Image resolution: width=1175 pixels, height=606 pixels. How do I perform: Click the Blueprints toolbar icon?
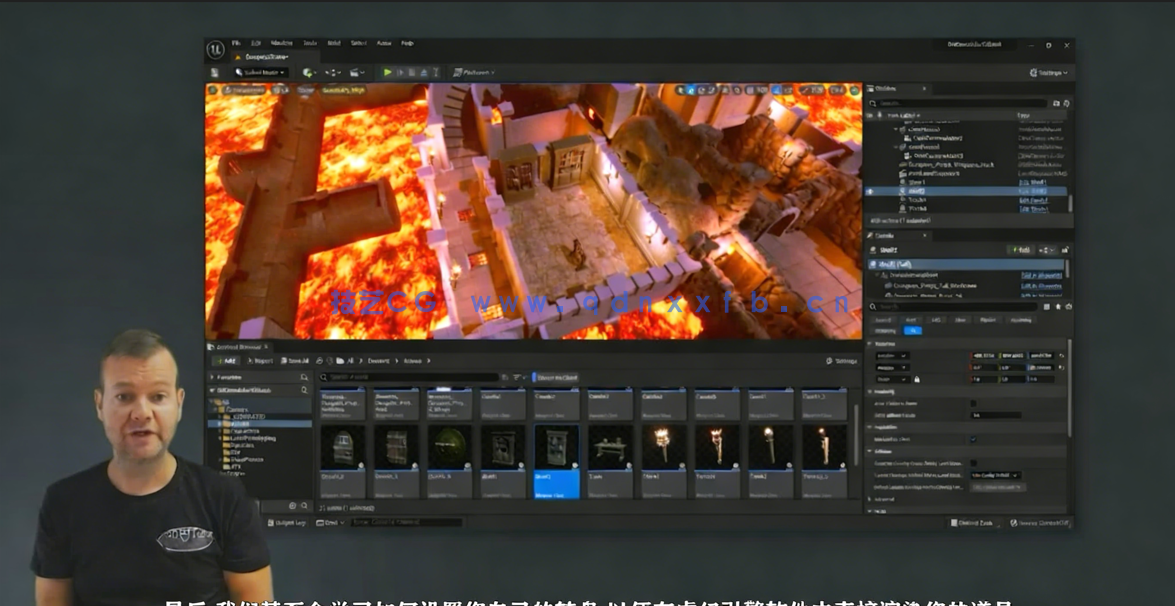[330, 72]
